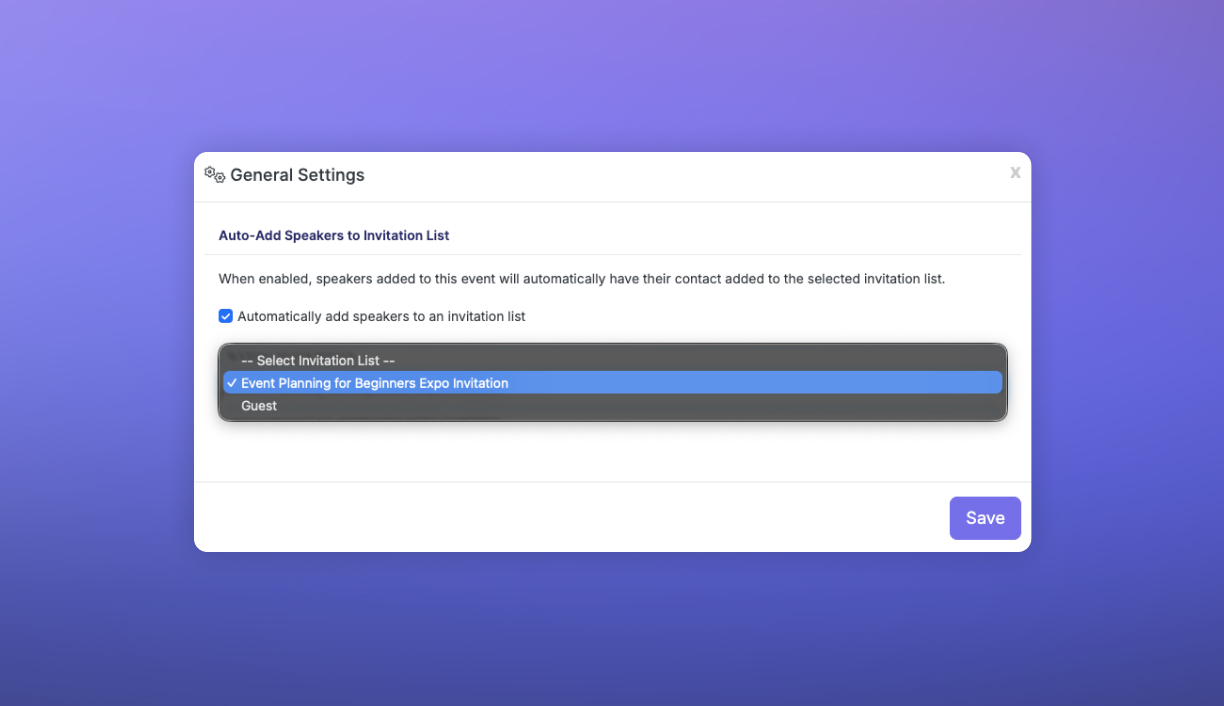
Task: Click the open invitation list selector box
Action: click(612, 383)
